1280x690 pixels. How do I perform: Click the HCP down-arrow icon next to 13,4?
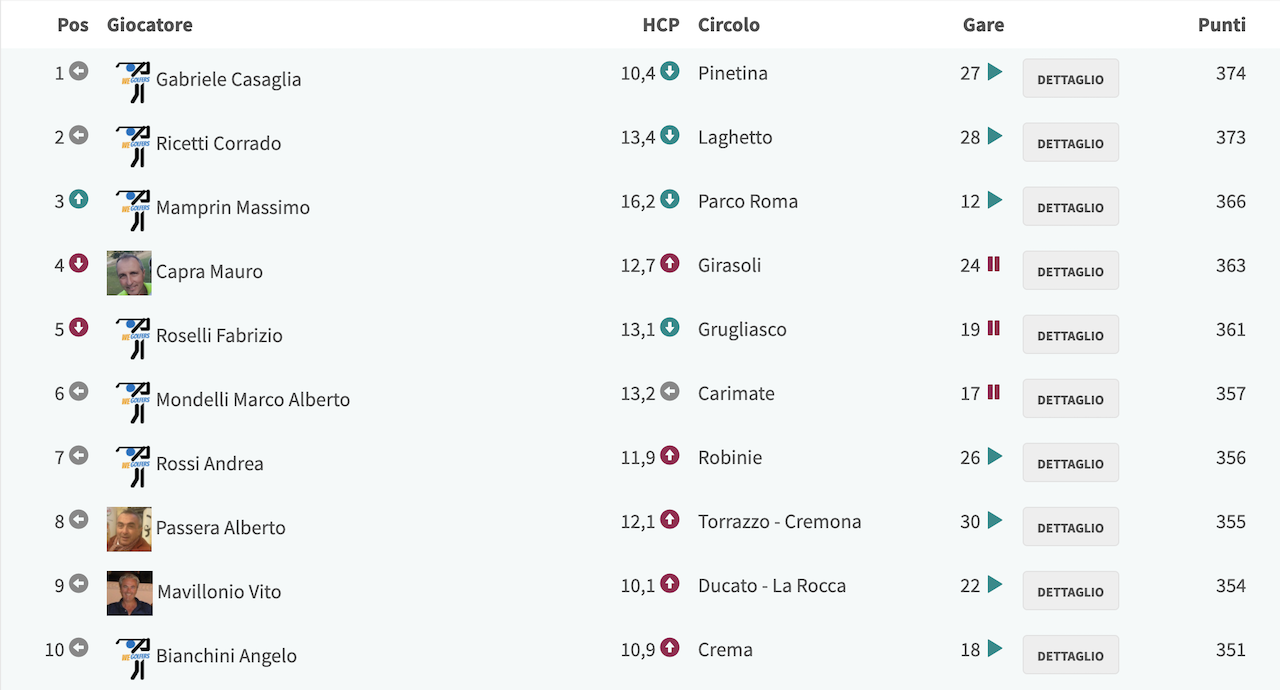[670, 136]
